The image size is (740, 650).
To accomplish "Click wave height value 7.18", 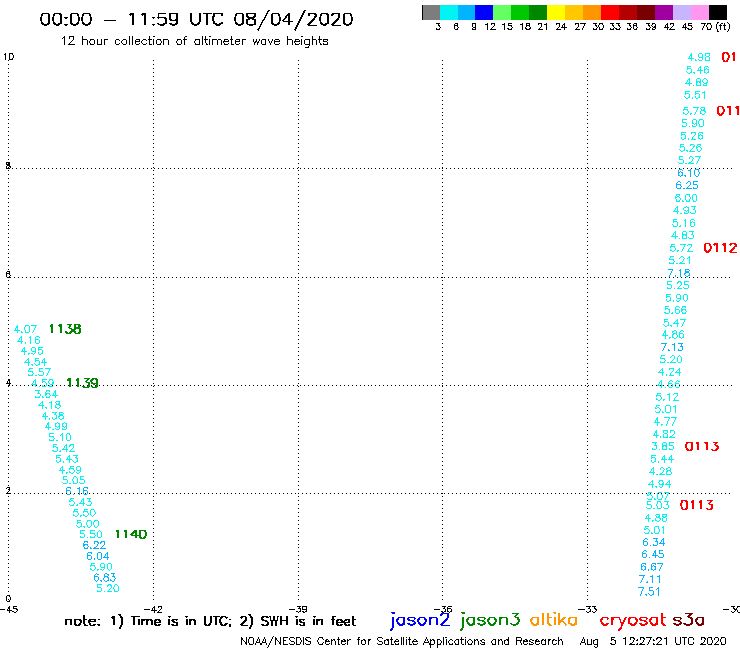I will point(679,273).
